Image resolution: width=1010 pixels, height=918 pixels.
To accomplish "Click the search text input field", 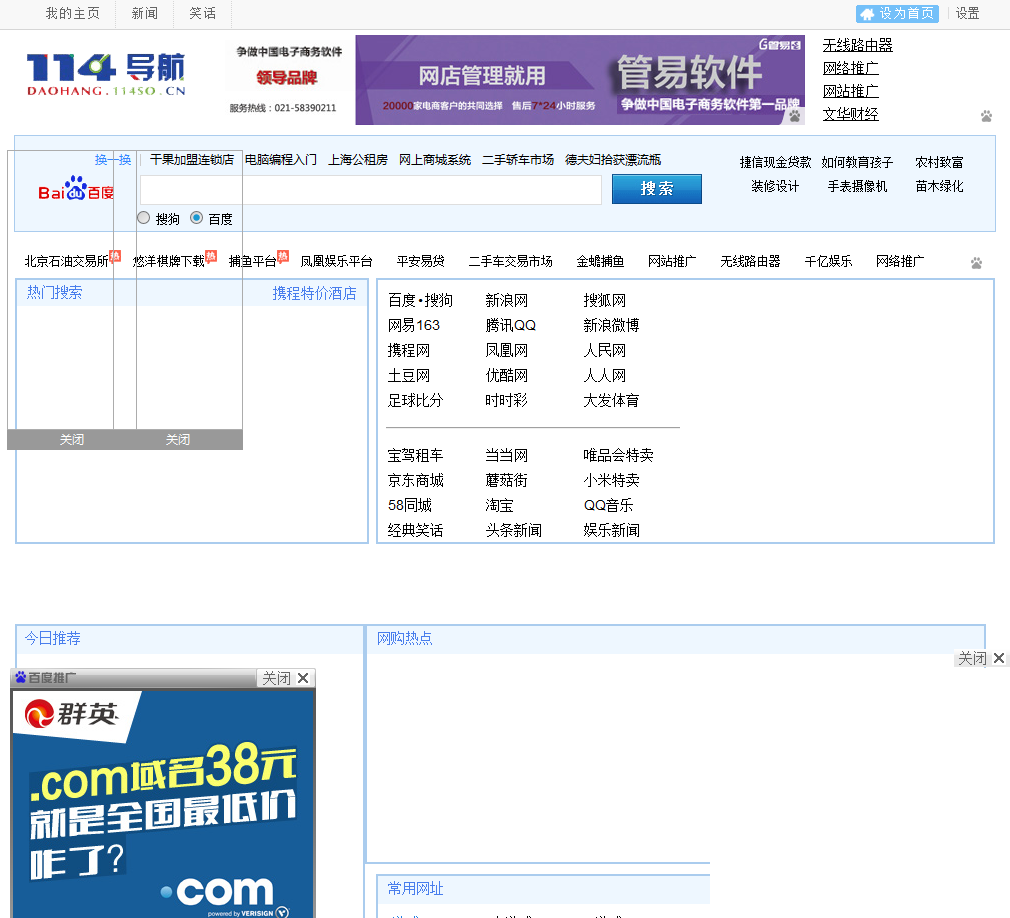I will pyautogui.click(x=370, y=189).
